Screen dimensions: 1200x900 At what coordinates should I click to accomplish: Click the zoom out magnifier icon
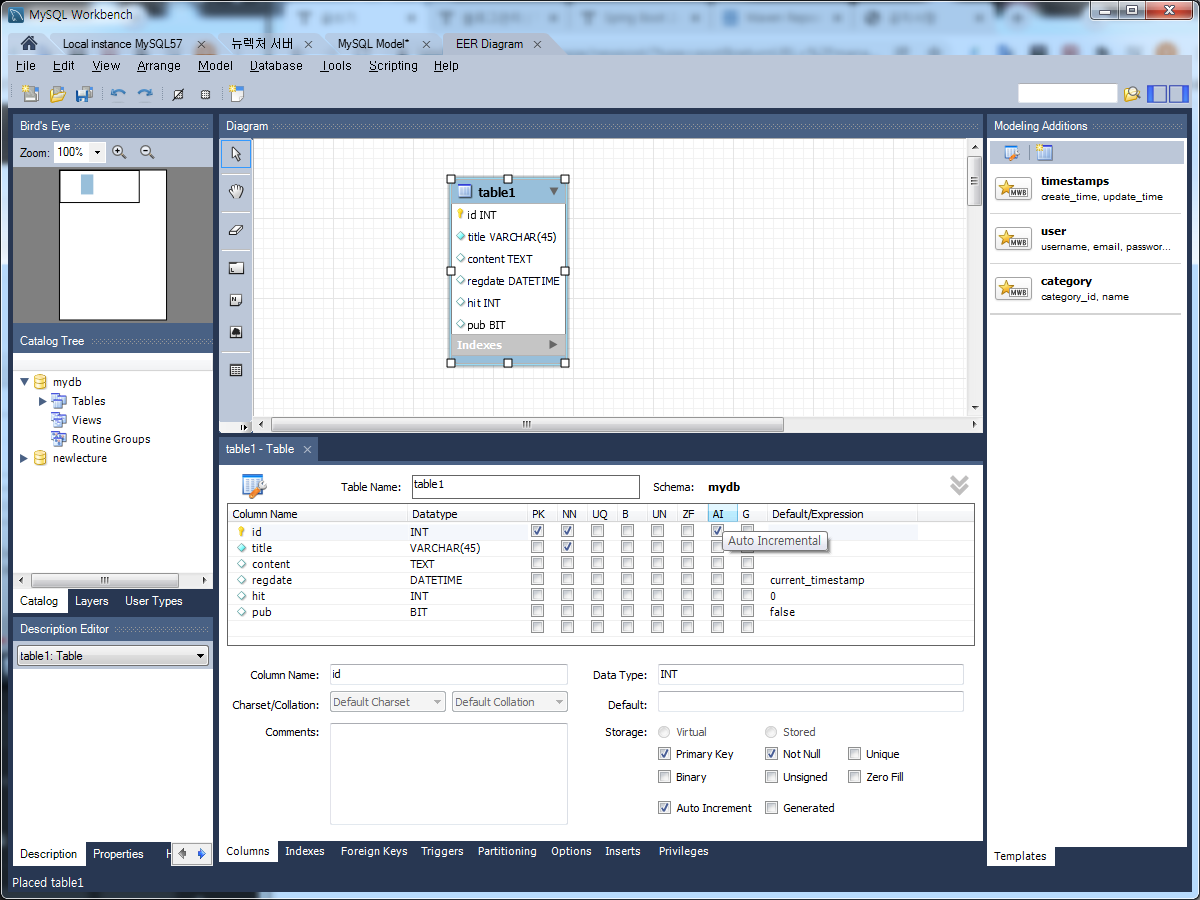147,152
